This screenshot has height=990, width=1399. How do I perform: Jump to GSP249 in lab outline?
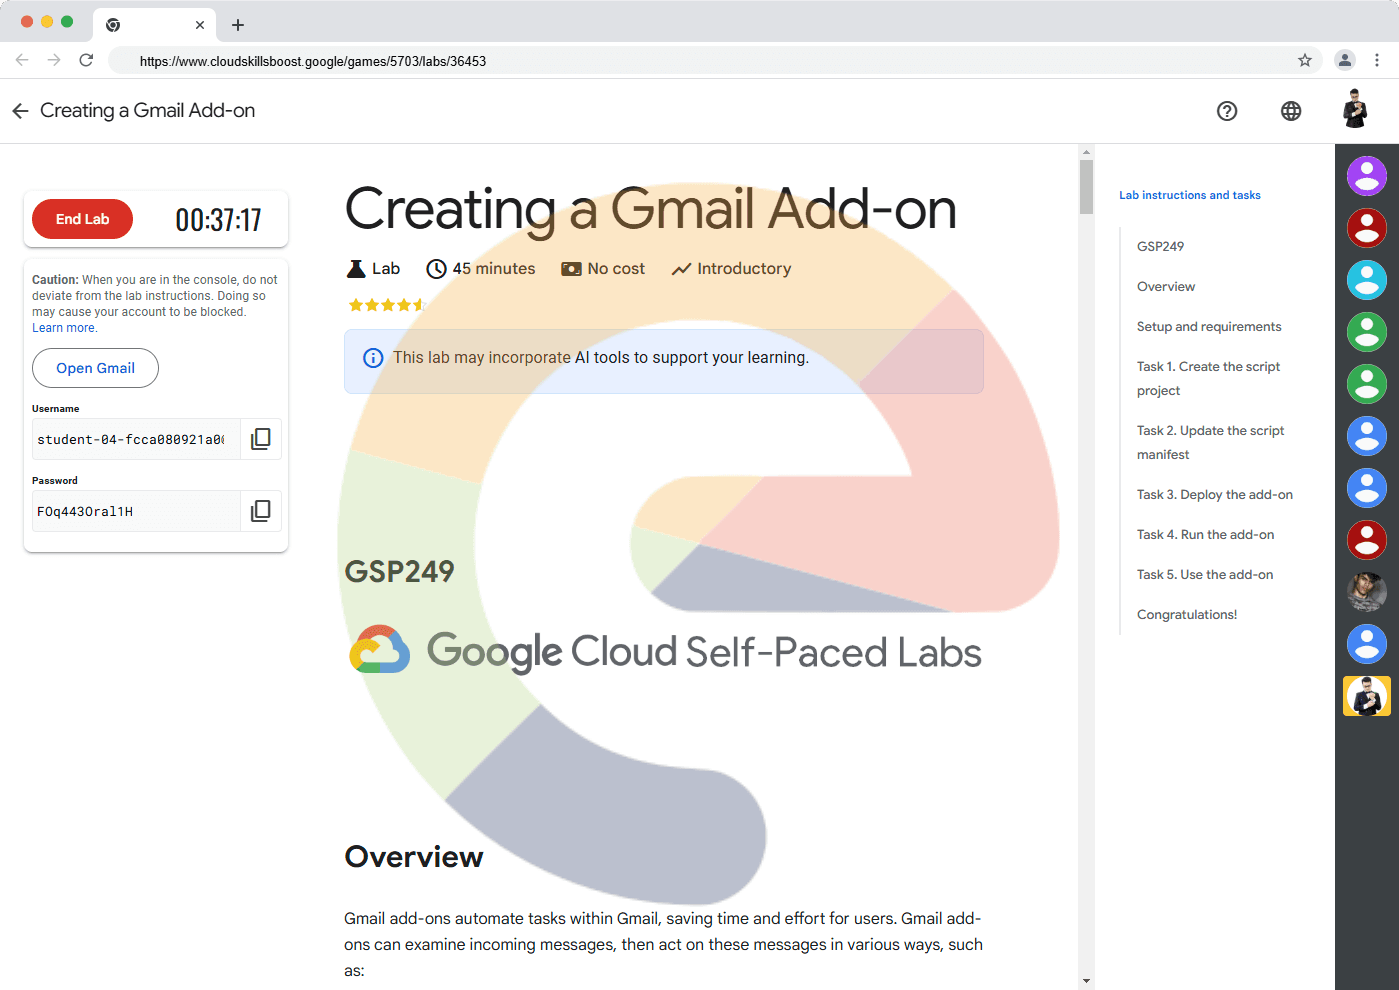tap(1160, 246)
